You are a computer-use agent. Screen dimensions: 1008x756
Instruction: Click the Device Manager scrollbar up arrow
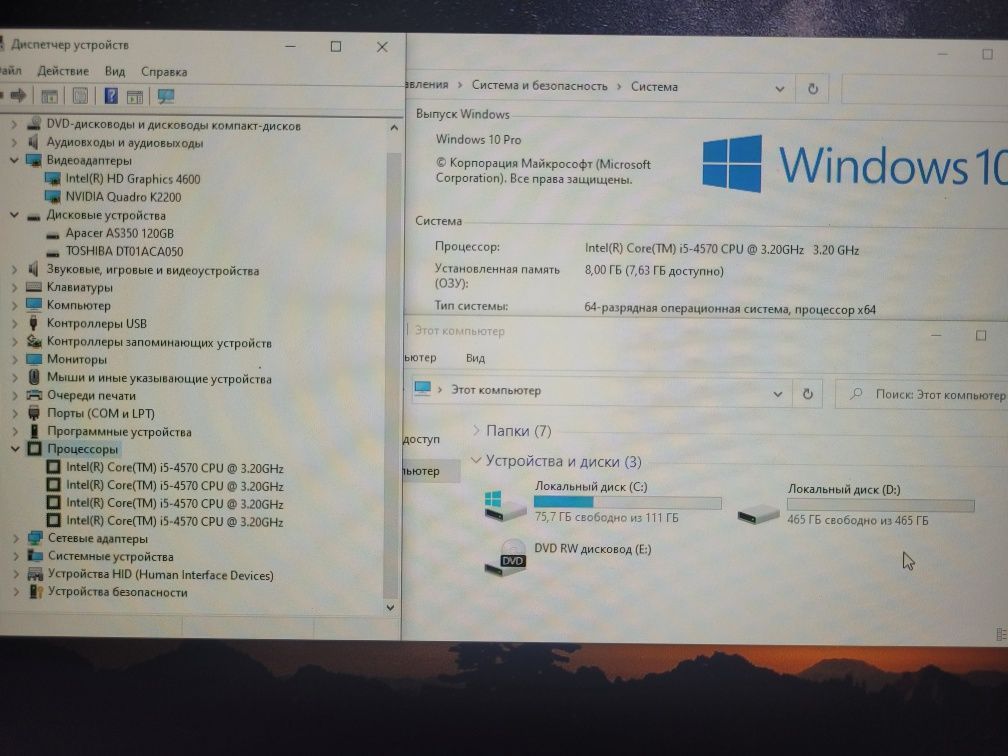(393, 128)
